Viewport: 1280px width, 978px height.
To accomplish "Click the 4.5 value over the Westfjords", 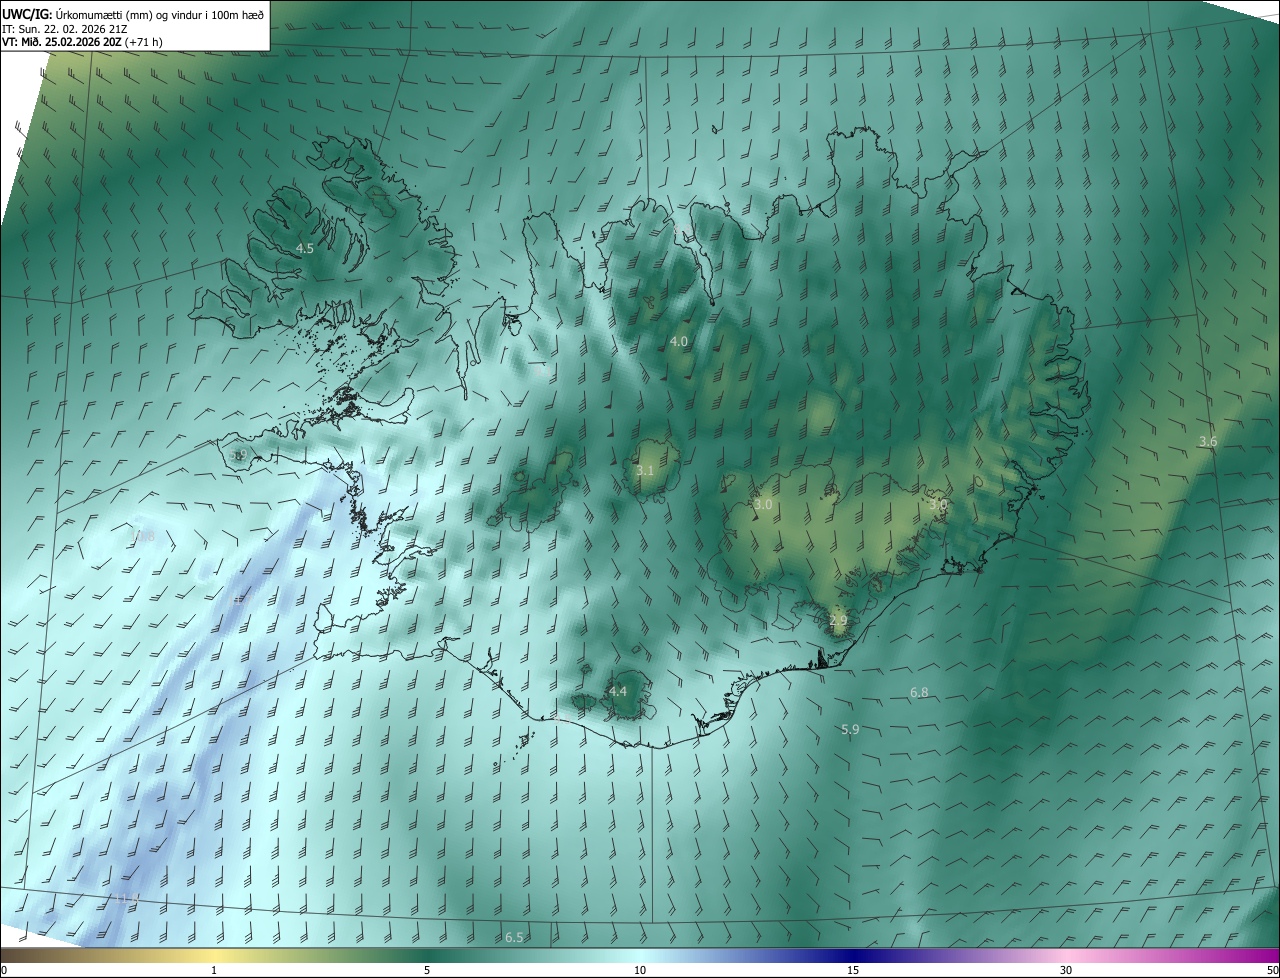I will pyautogui.click(x=305, y=248).
